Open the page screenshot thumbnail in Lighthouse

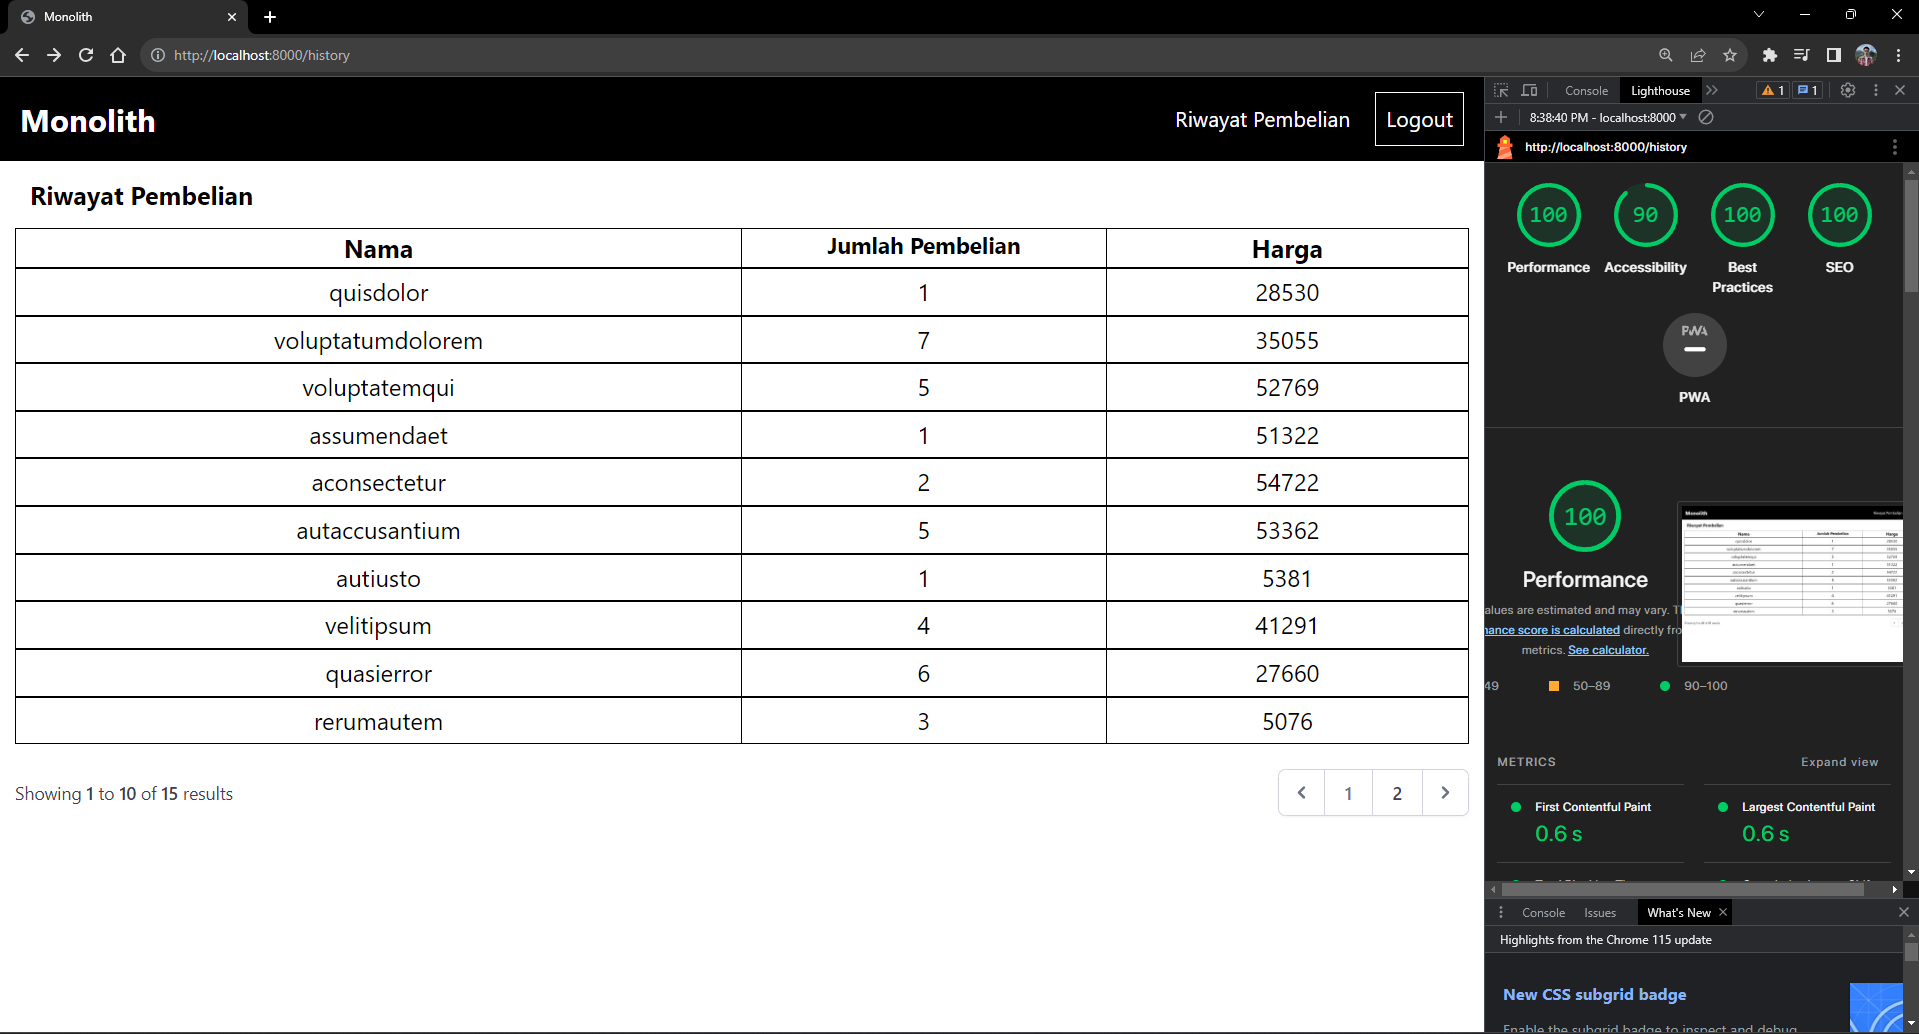pyautogui.click(x=1791, y=583)
